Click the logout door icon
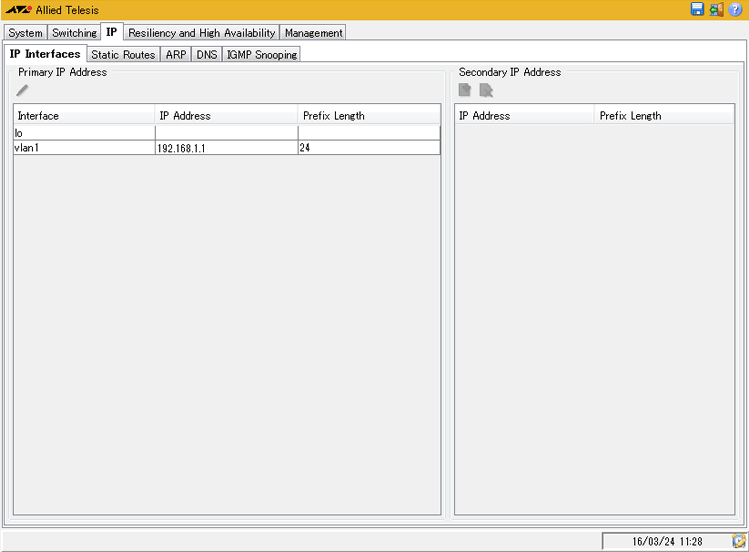Image resolution: width=749 pixels, height=552 pixels. point(716,9)
